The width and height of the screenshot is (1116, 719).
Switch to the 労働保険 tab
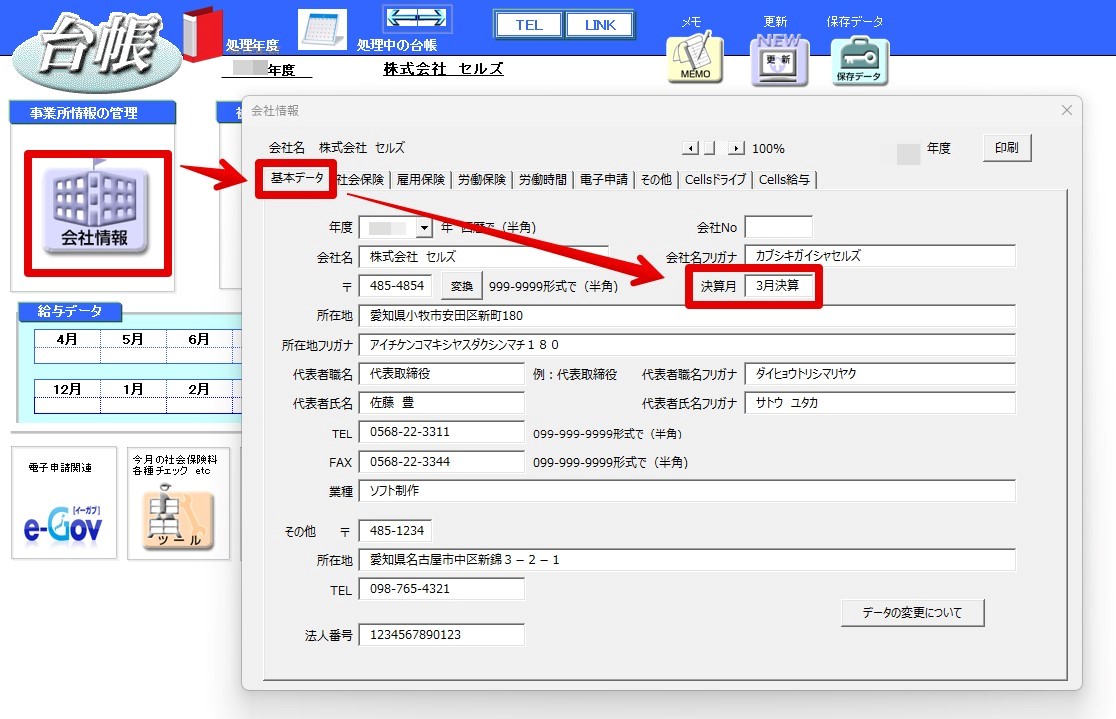pos(482,179)
